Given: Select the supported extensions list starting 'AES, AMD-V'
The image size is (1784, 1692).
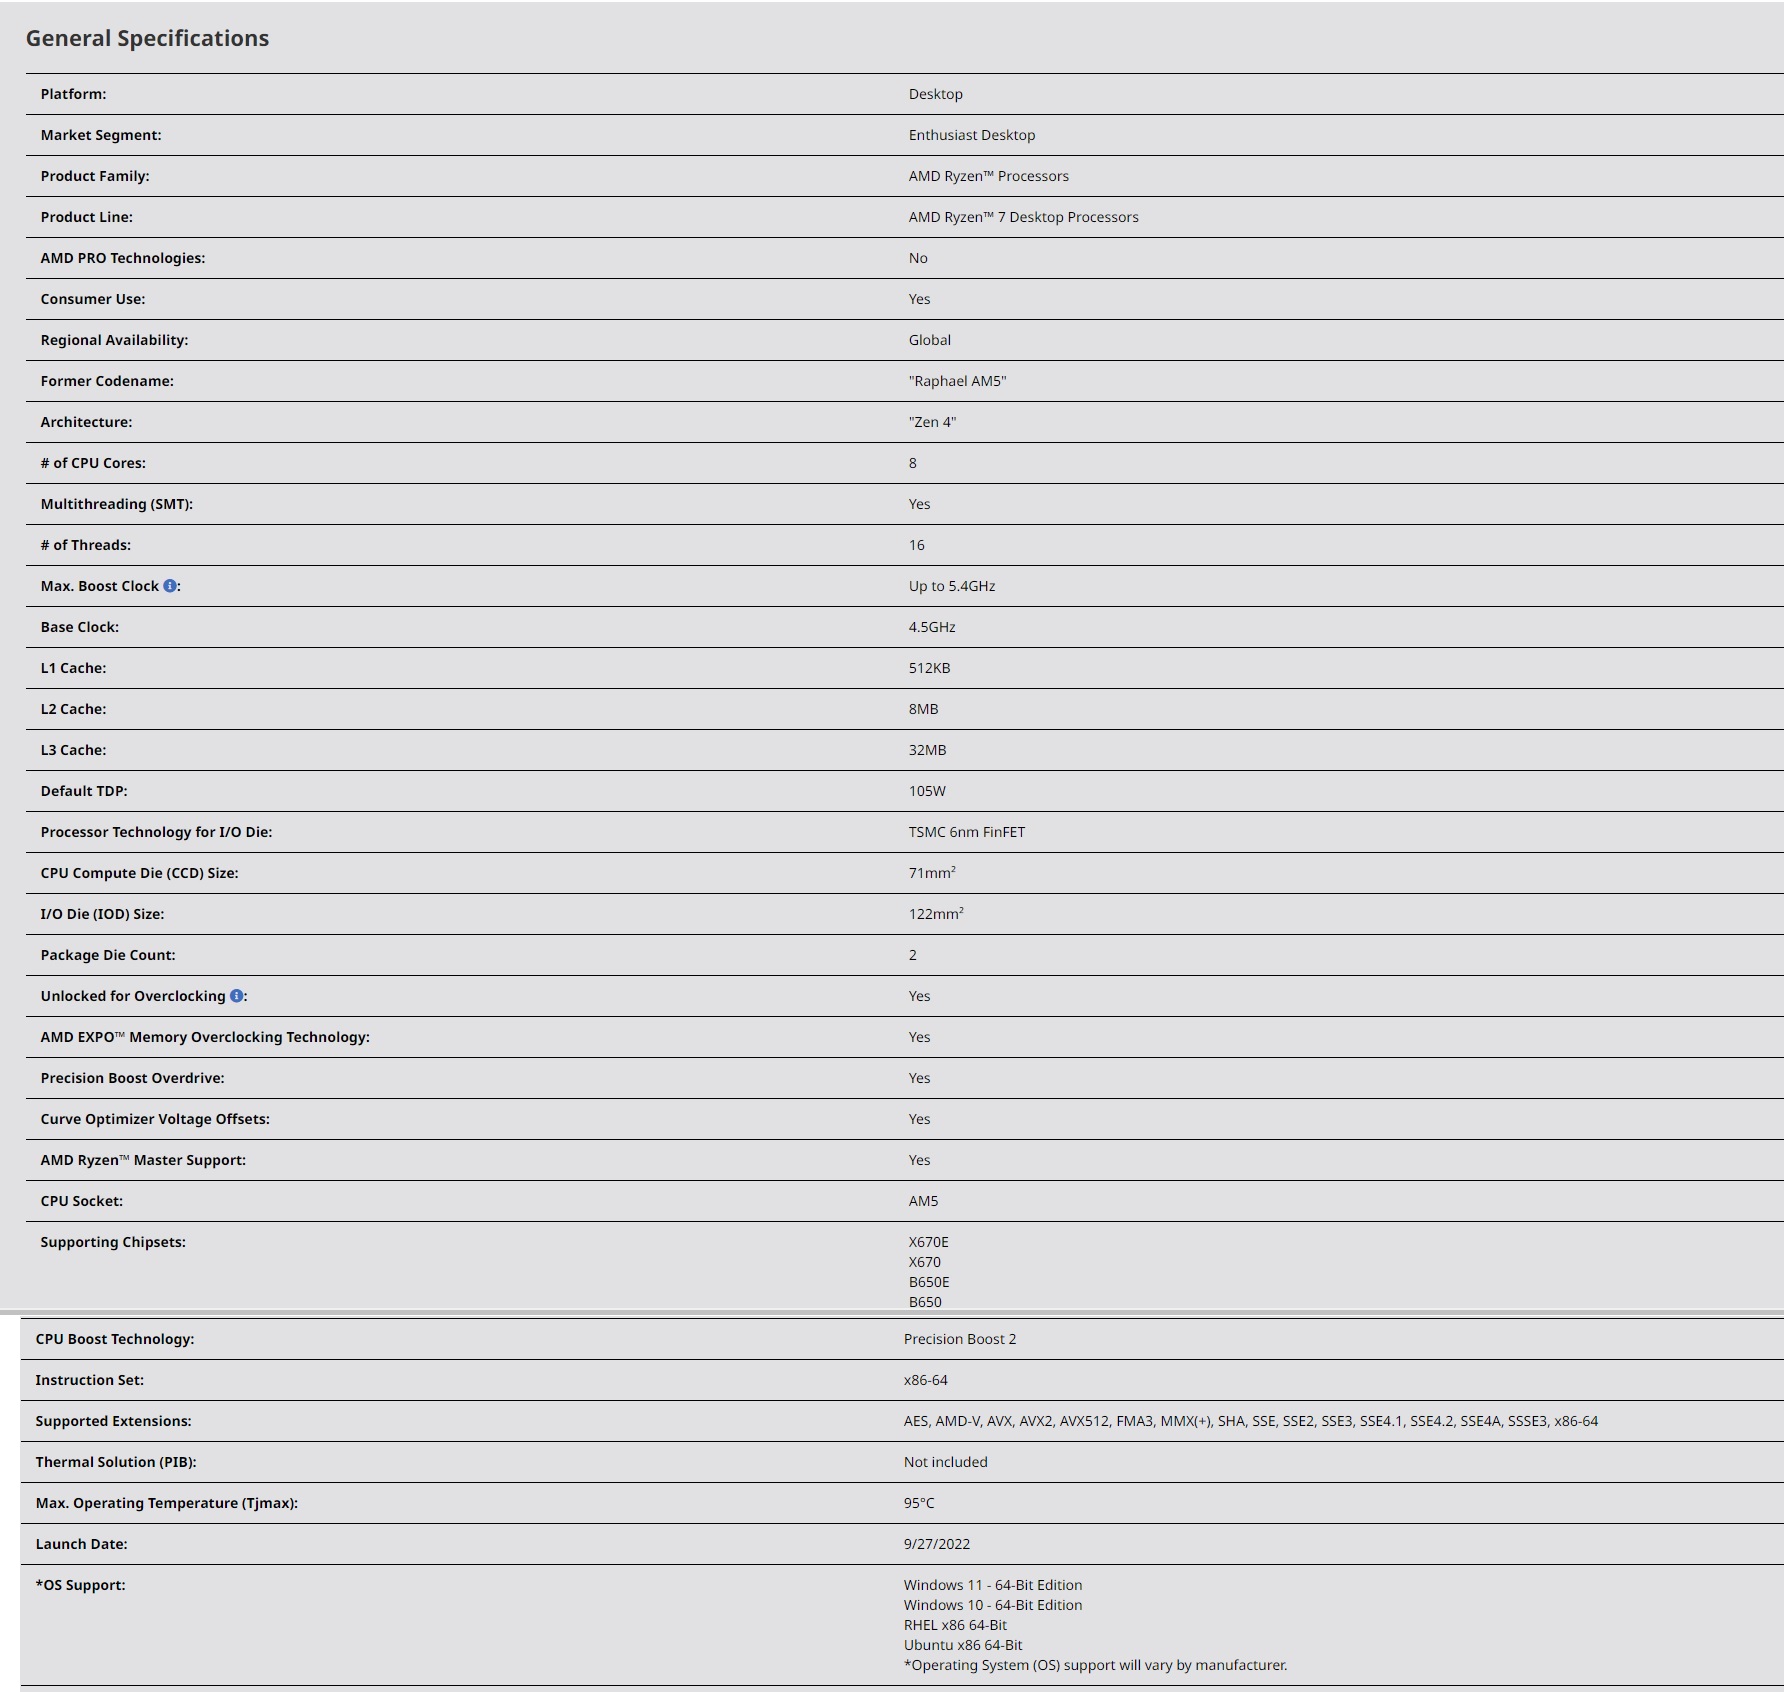Looking at the screenshot, I should [1251, 1421].
